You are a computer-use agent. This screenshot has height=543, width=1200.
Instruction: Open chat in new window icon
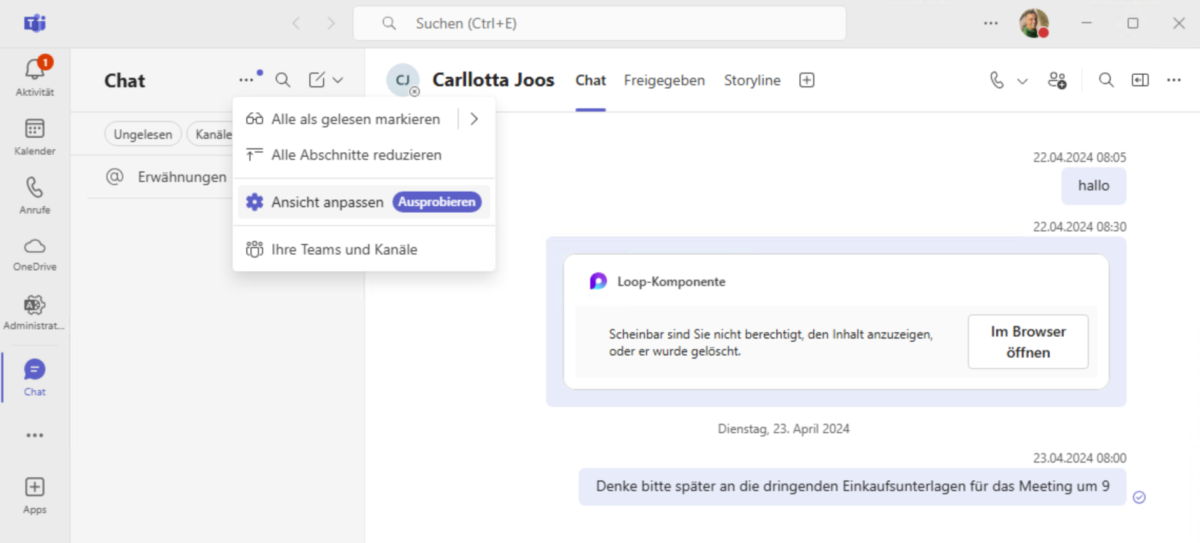pos(1140,80)
